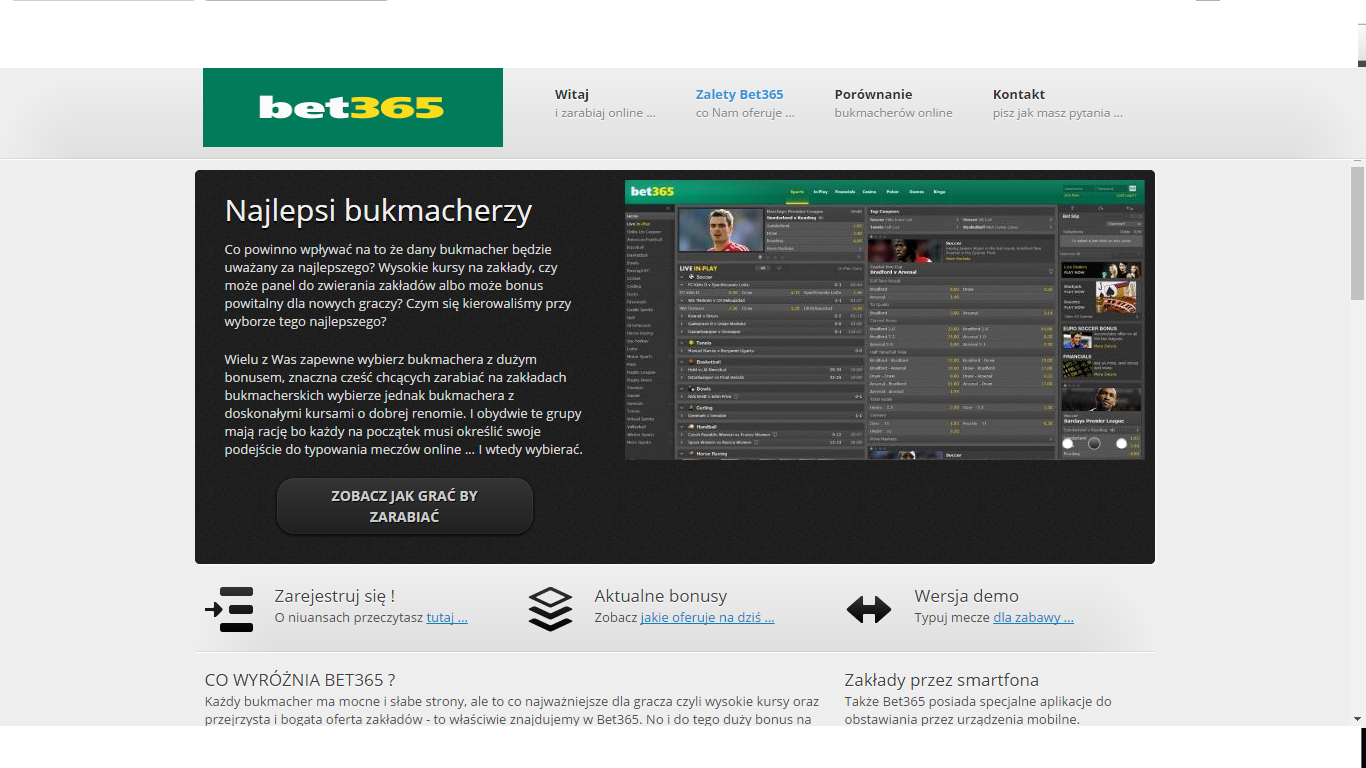Viewport: 1366px width, 768px height.
Task: Follow the 'dla zabawy ...' link
Action: [1033, 617]
